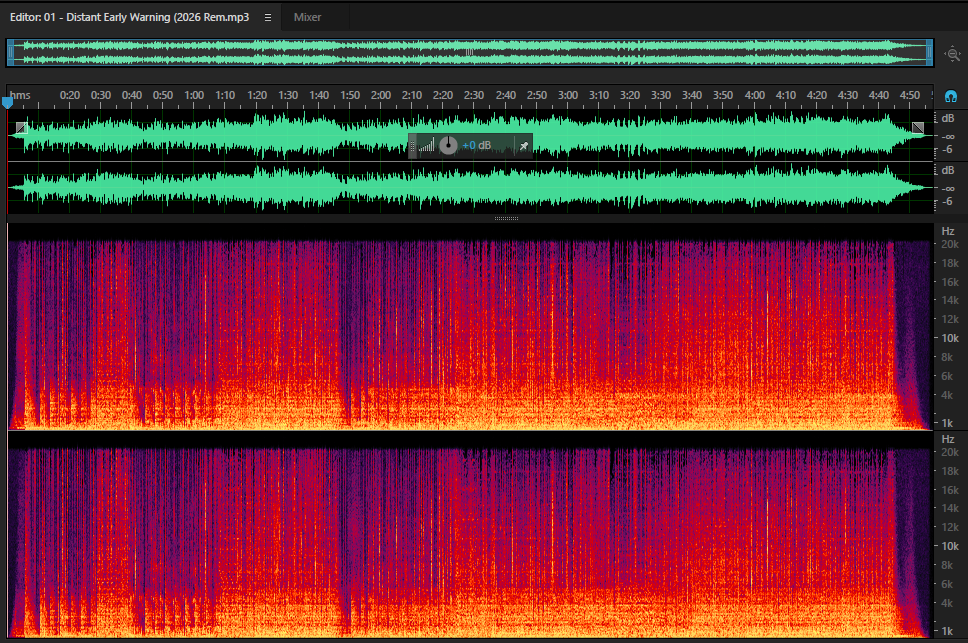The image size is (968, 643).
Task: Click 4k on upper spectral frequency scale
Action: 948,395
